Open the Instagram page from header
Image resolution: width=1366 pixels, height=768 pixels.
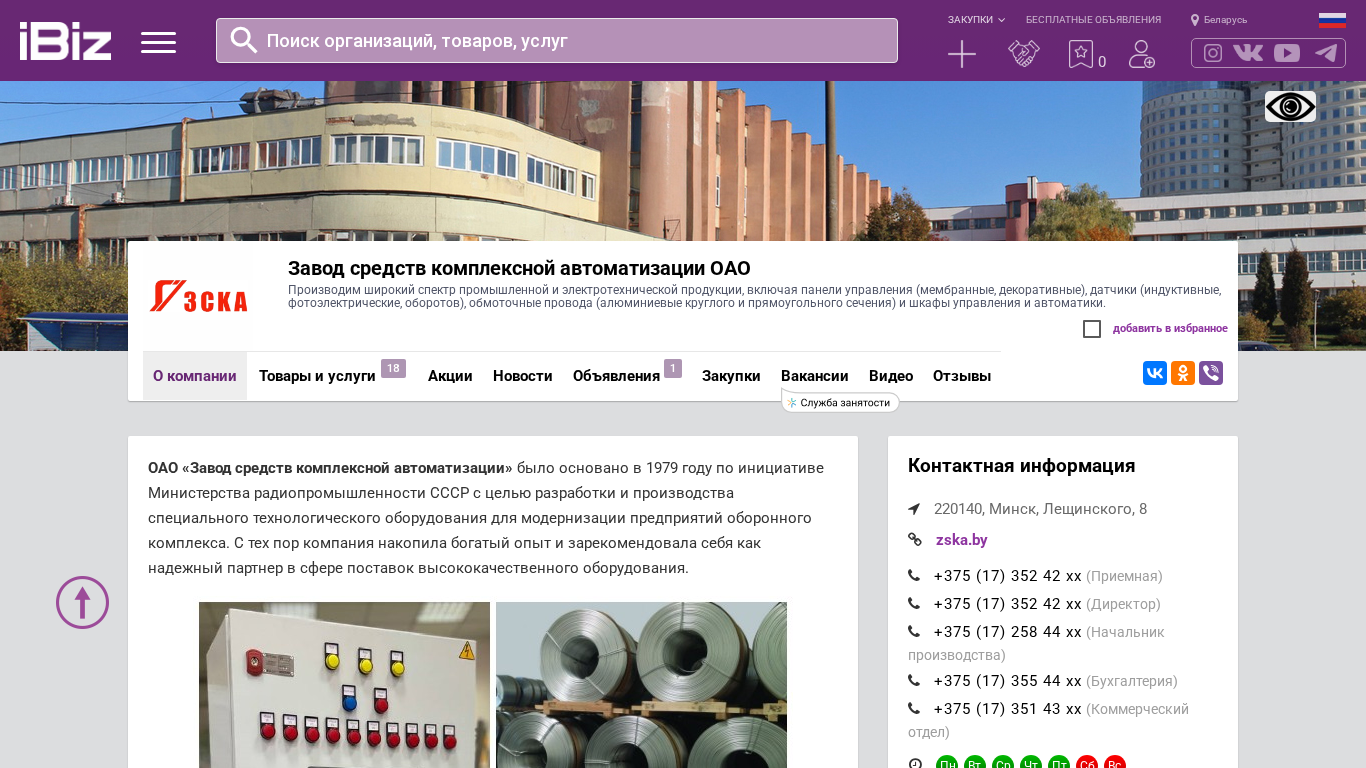pos(1213,53)
